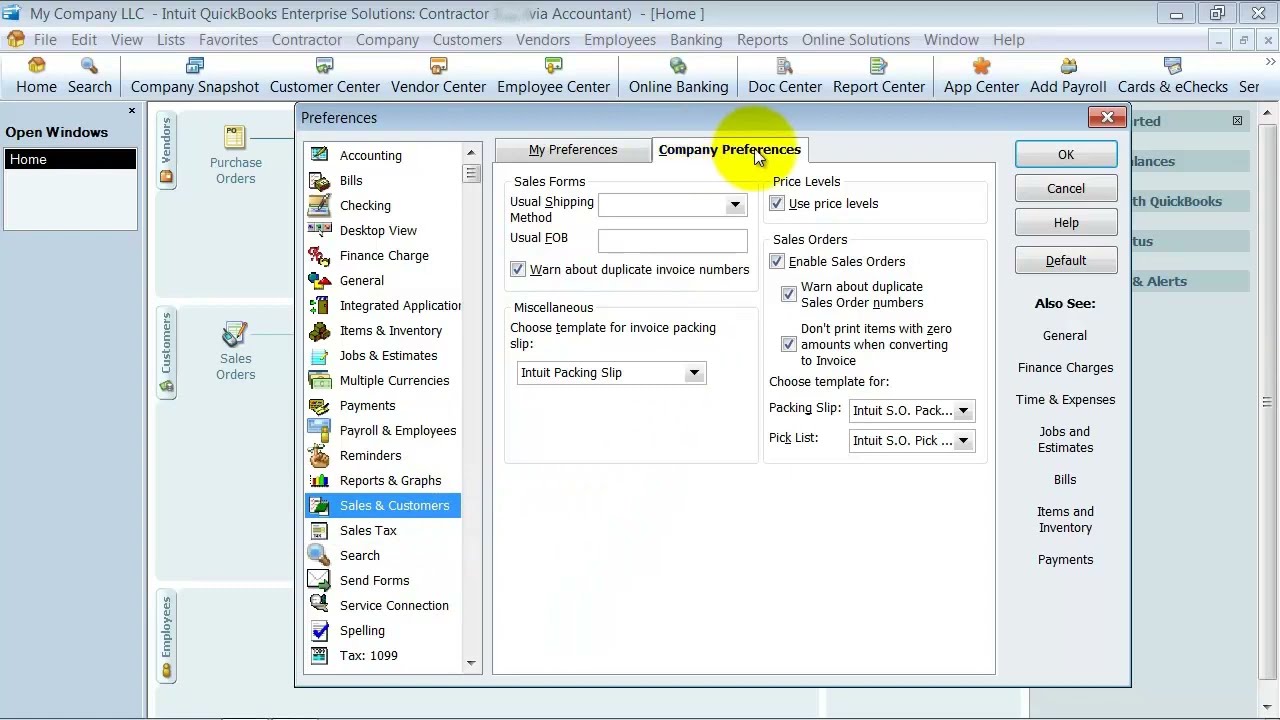Viewport: 1280px width, 720px height.
Task: Select Reports & Graphs preference category
Action: (382, 480)
